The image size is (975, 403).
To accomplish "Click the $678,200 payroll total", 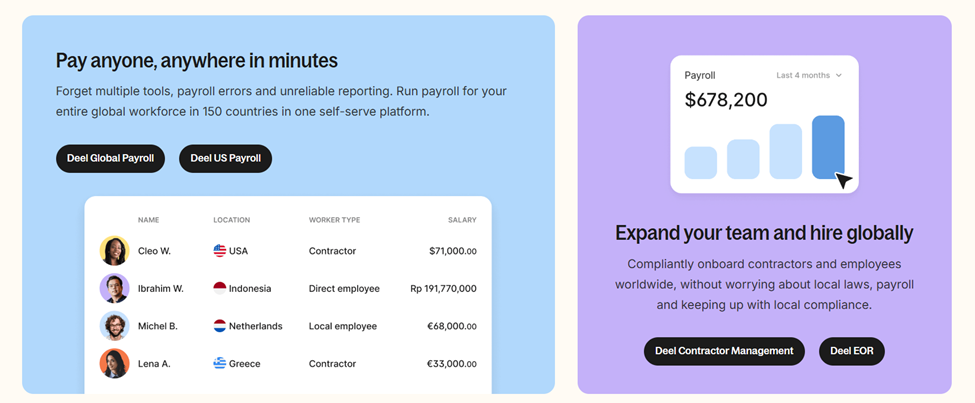I will tap(726, 100).
